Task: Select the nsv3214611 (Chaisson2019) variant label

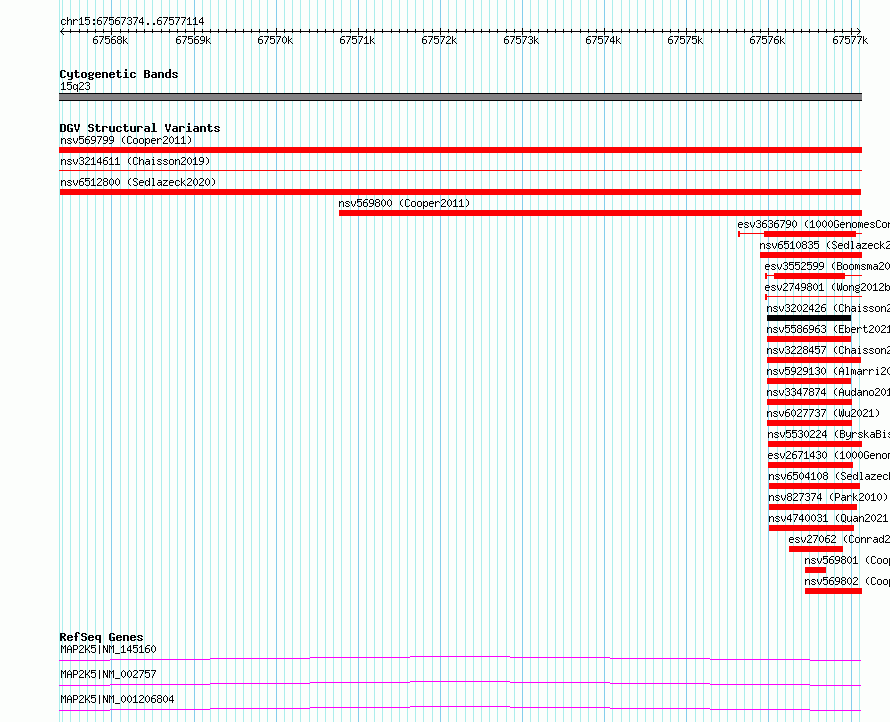Action: point(135,161)
